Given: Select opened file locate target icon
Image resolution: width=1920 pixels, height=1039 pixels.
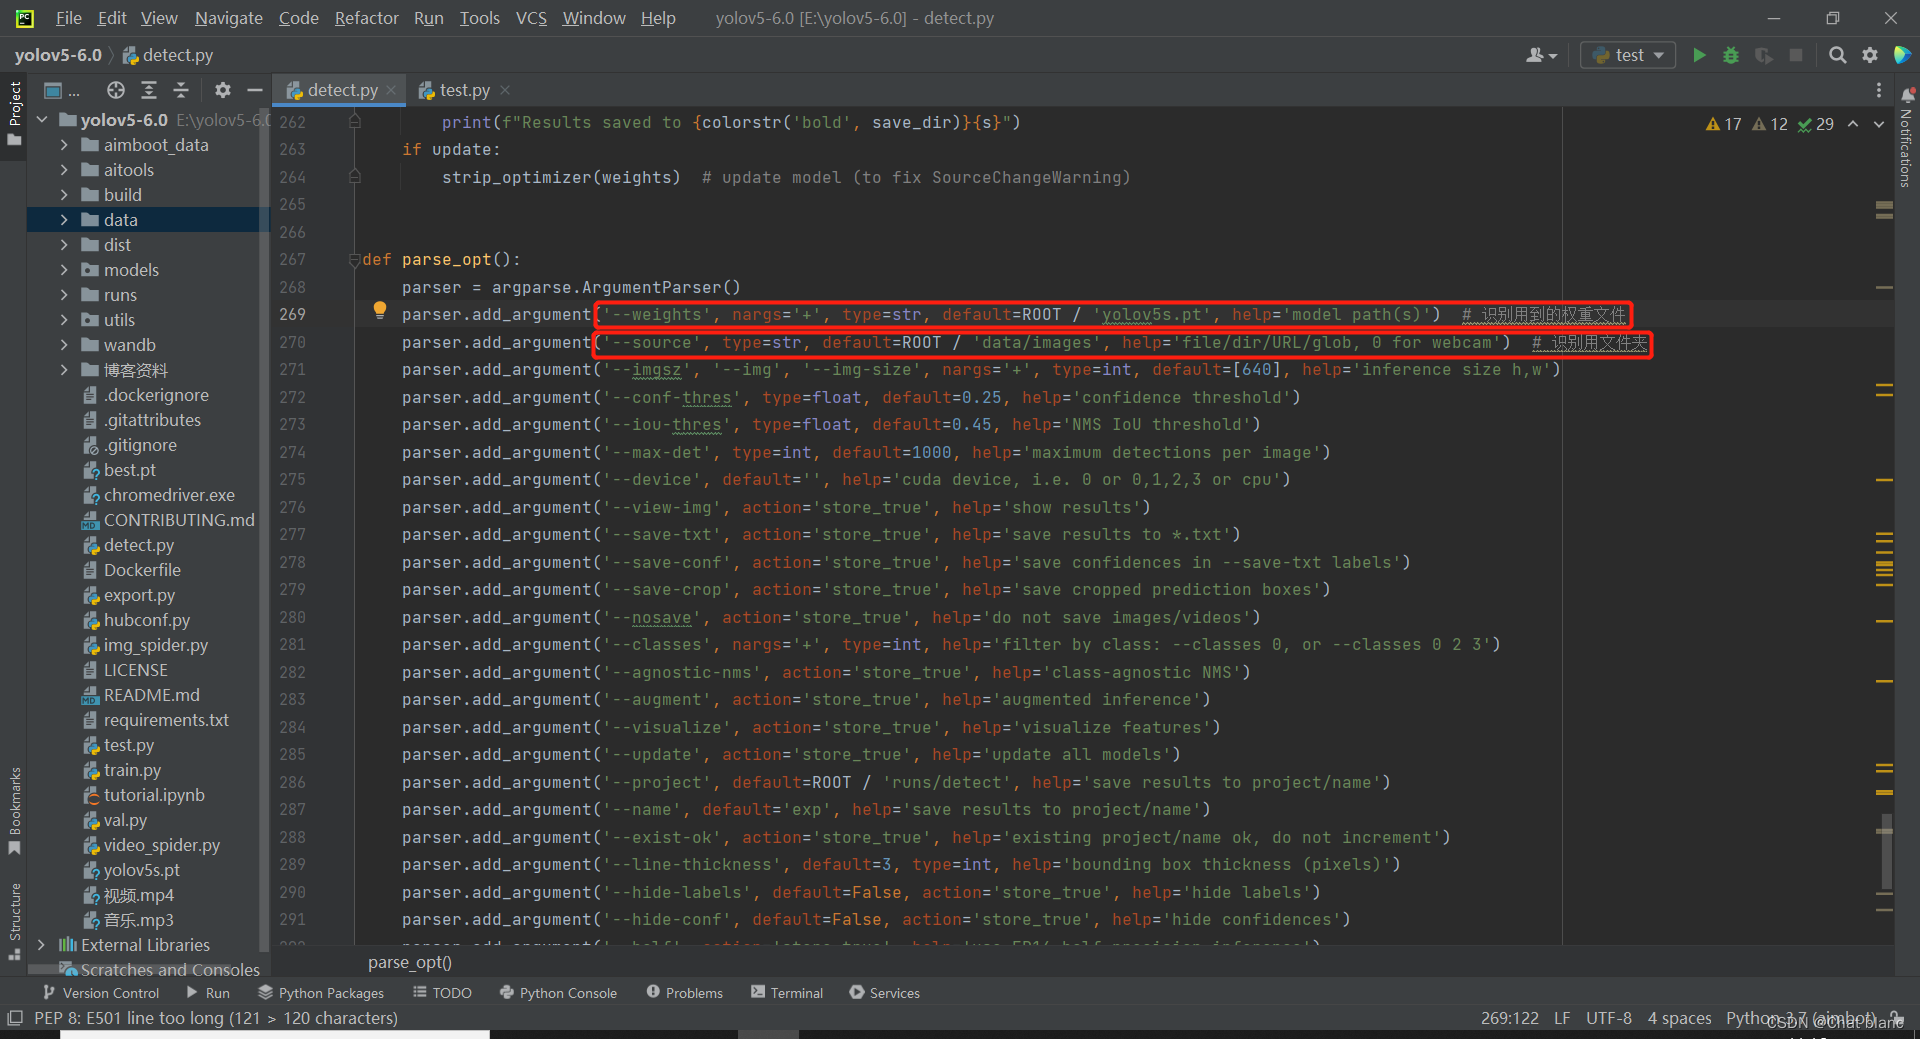Looking at the screenshot, I should (116, 90).
